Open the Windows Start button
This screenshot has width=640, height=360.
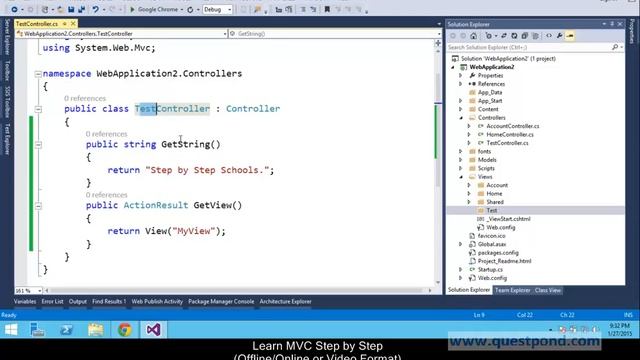(11, 329)
